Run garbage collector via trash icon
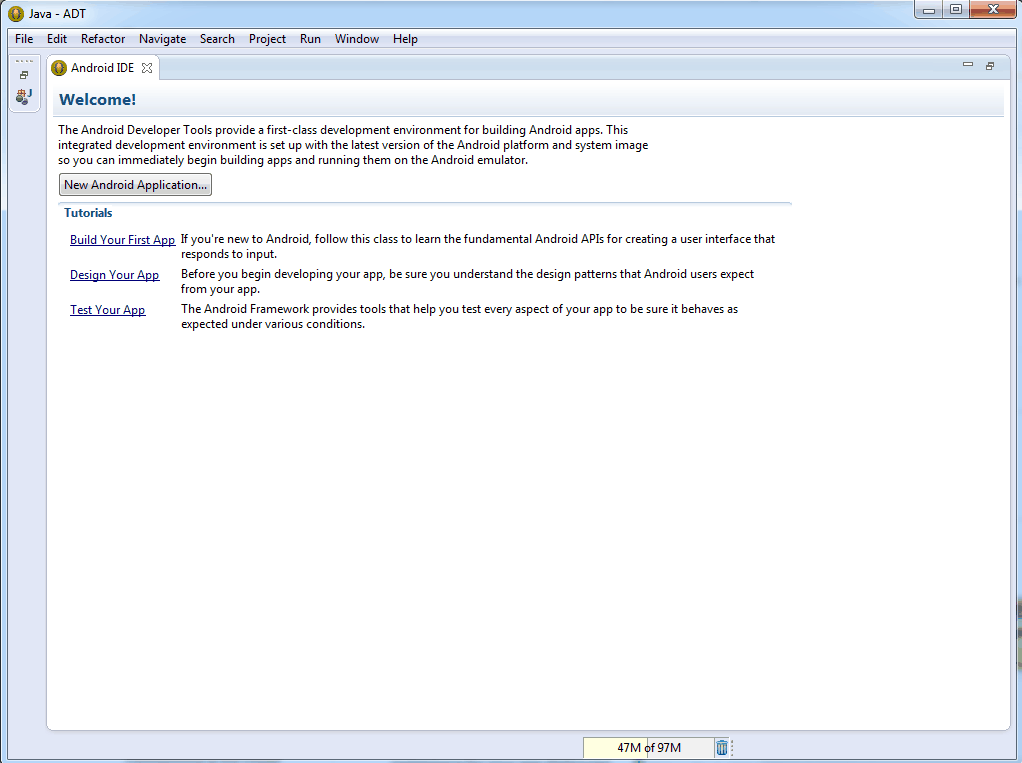1022x763 pixels. 722,748
